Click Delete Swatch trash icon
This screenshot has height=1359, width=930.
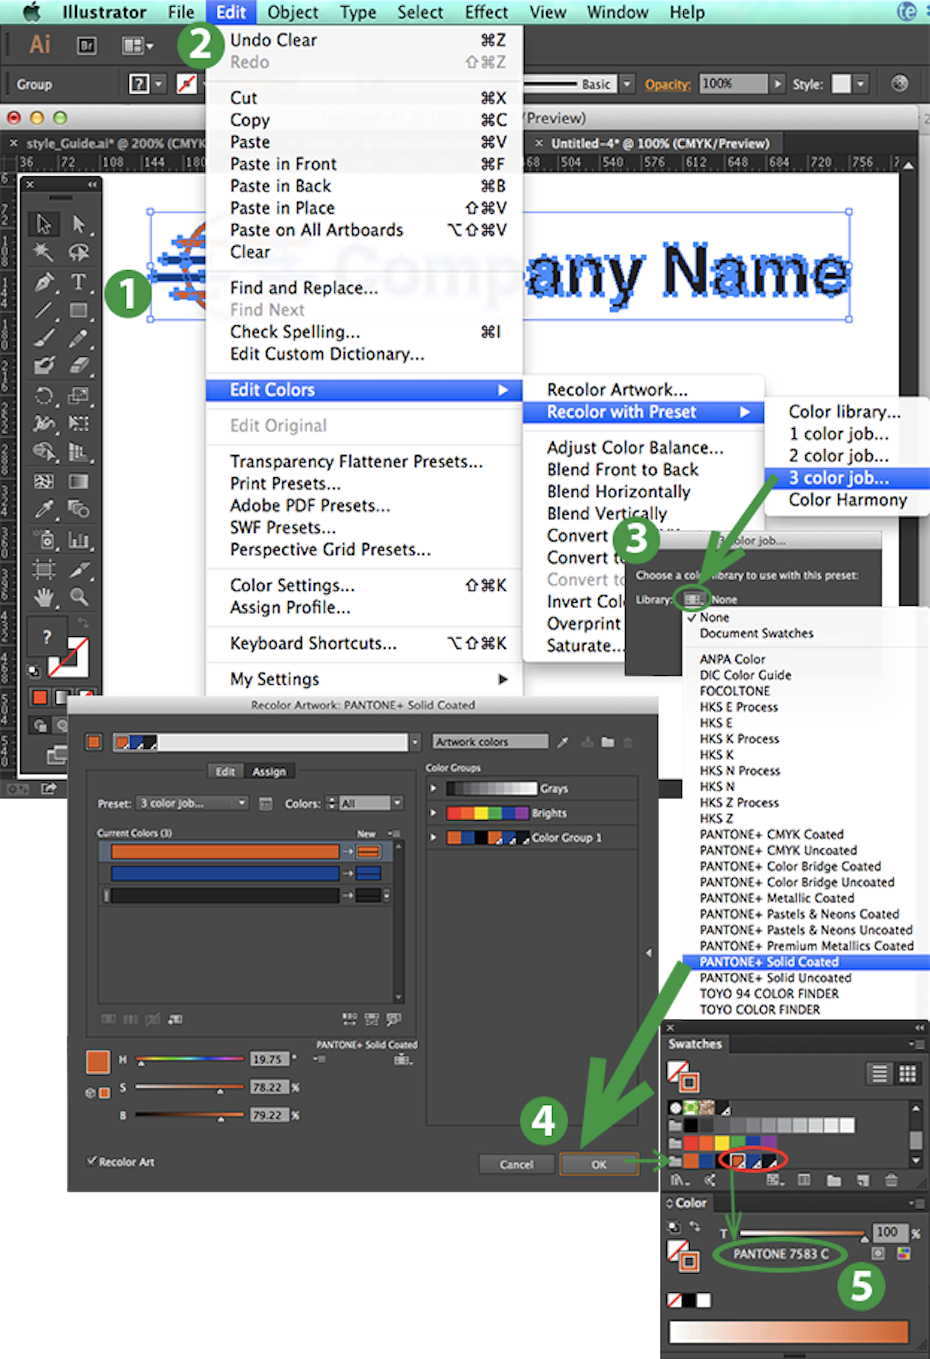click(891, 1180)
